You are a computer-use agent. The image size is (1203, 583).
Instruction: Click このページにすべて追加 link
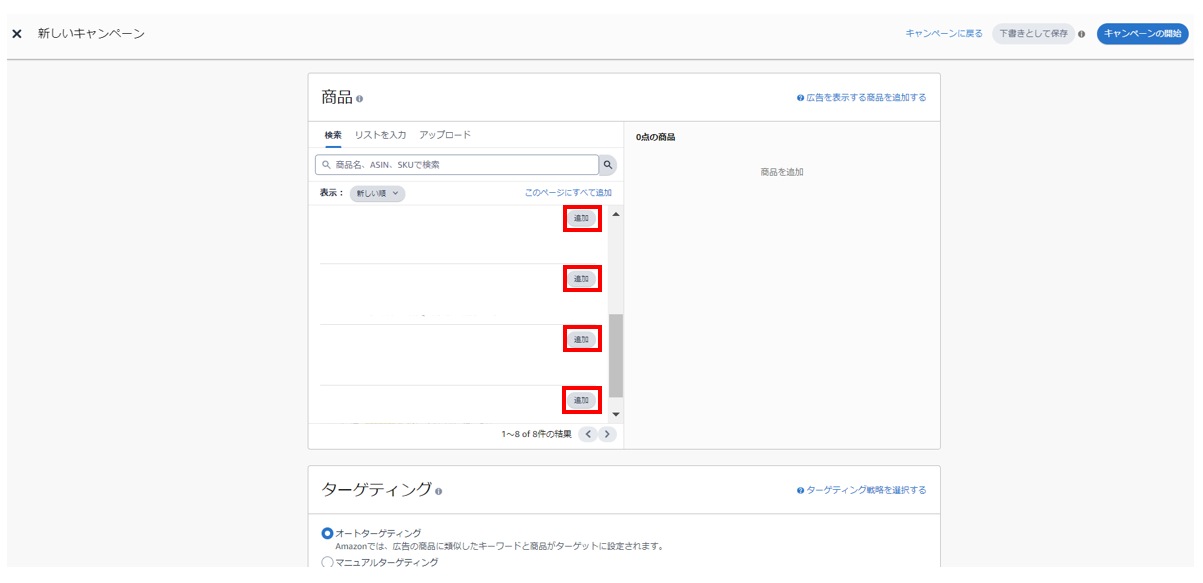[x=568, y=193]
